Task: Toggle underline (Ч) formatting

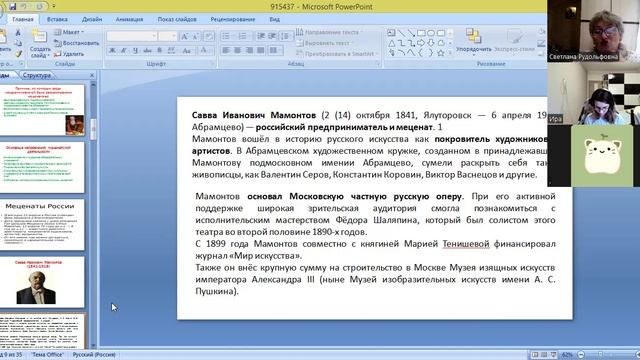Action: pyautogui.click(x=135, y=51)
